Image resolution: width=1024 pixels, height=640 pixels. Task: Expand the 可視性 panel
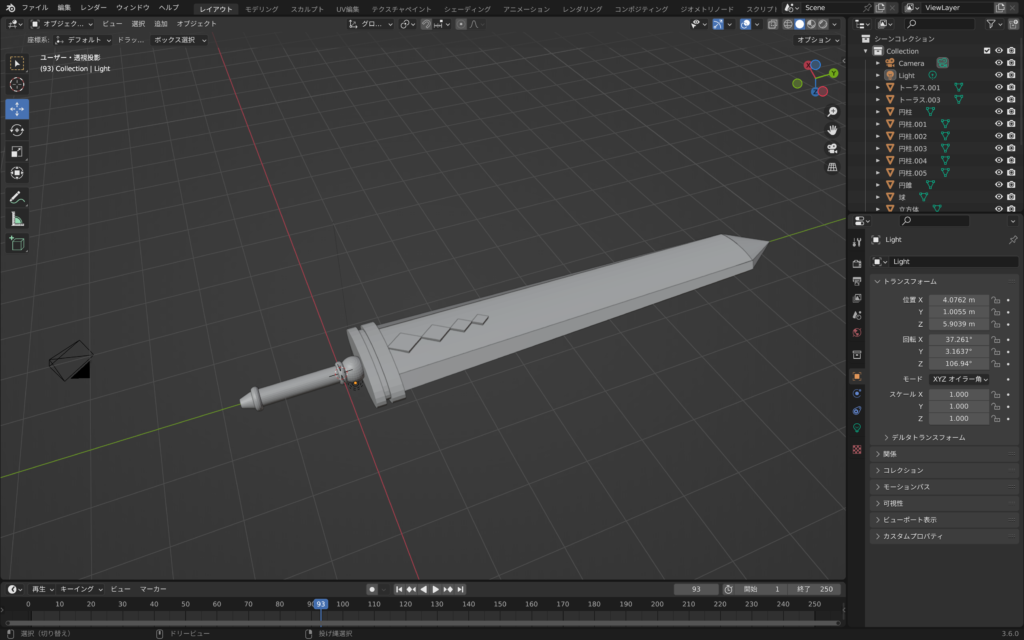pos(893,504)
